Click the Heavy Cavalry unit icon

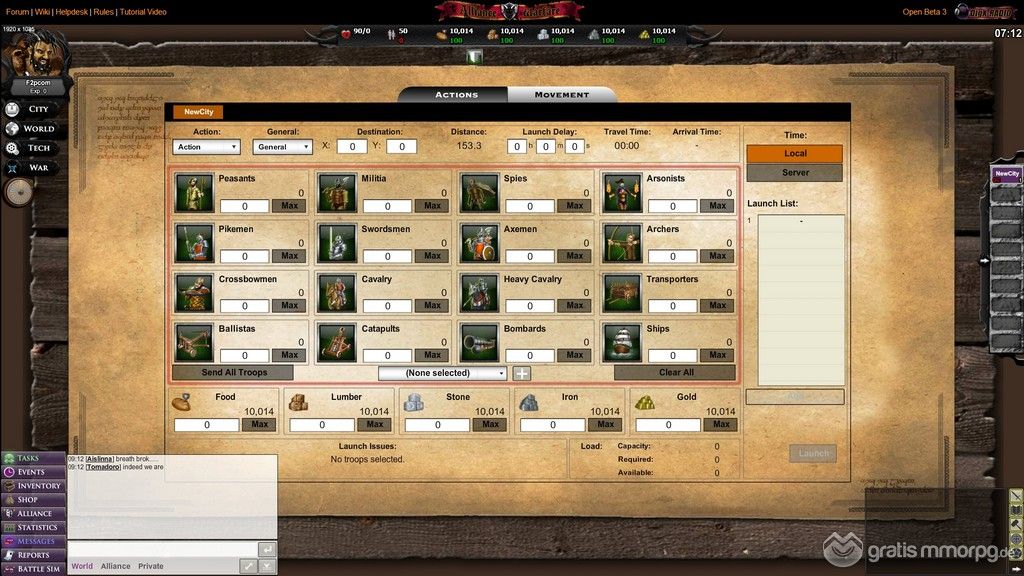pos(479,293)
